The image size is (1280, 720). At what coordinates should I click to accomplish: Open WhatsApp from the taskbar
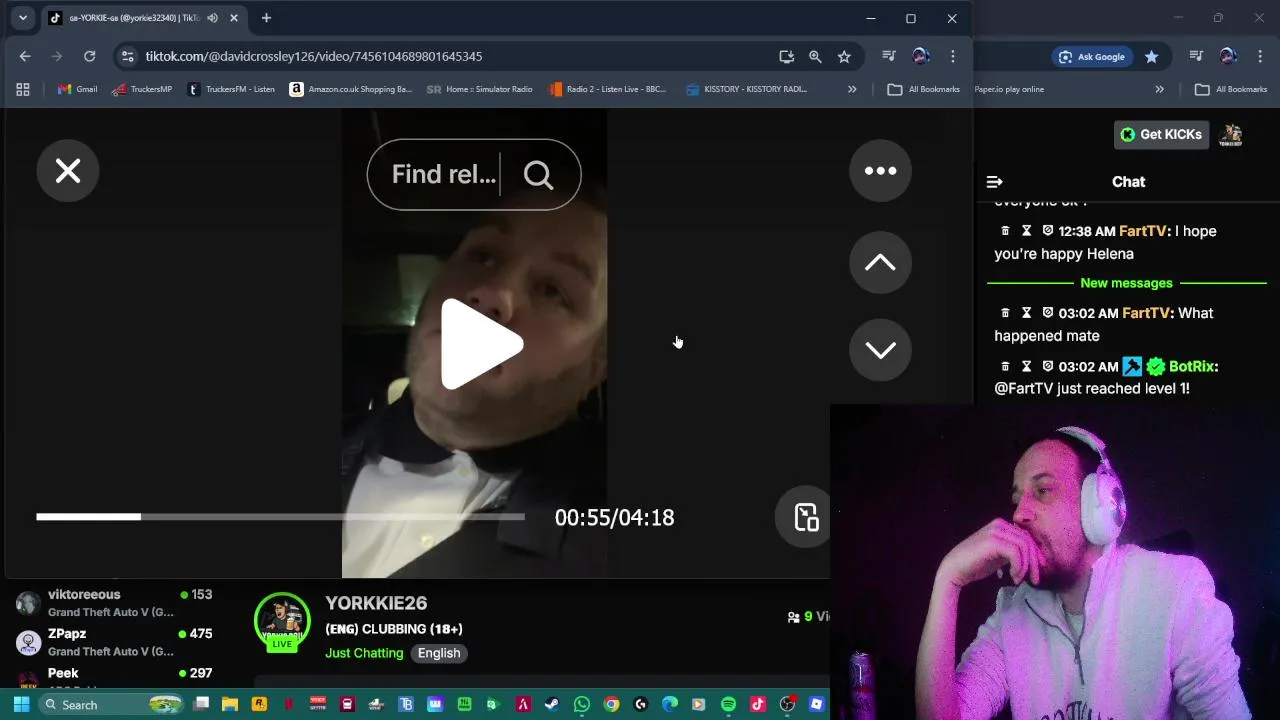coord(582,704)
